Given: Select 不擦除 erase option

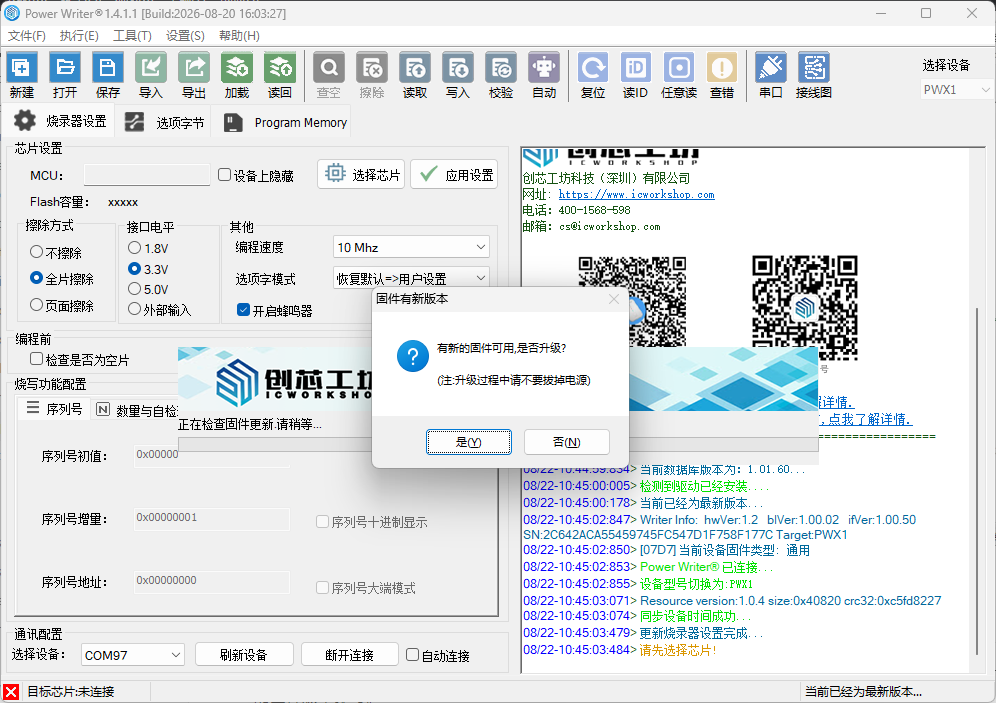Looking at the screenshot, I should click(36, 252).
